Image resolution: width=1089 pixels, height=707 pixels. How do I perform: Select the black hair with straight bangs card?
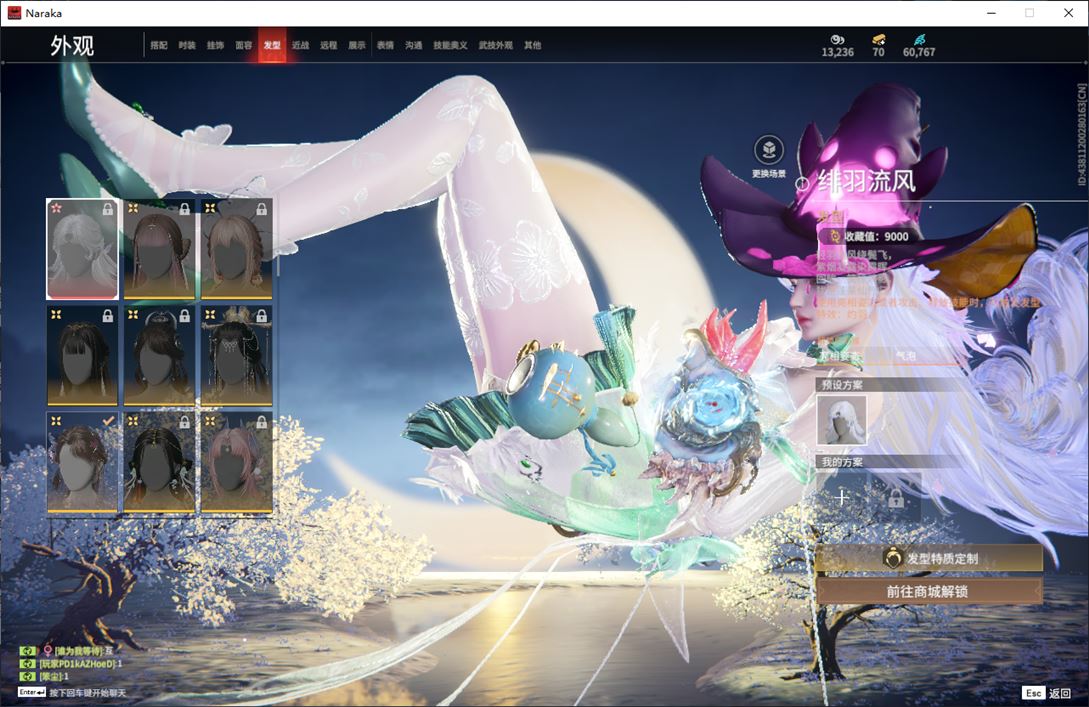pos(83,356)
